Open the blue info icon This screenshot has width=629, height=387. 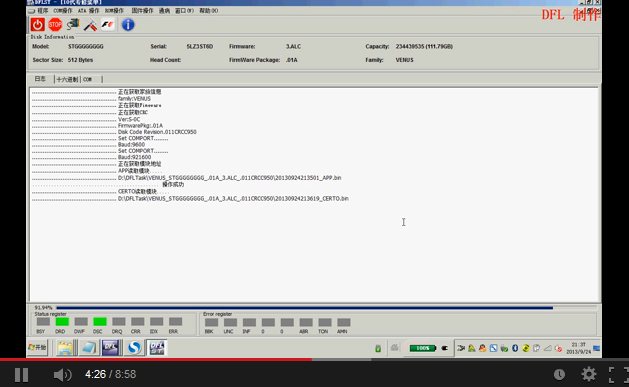coord(128,25)
